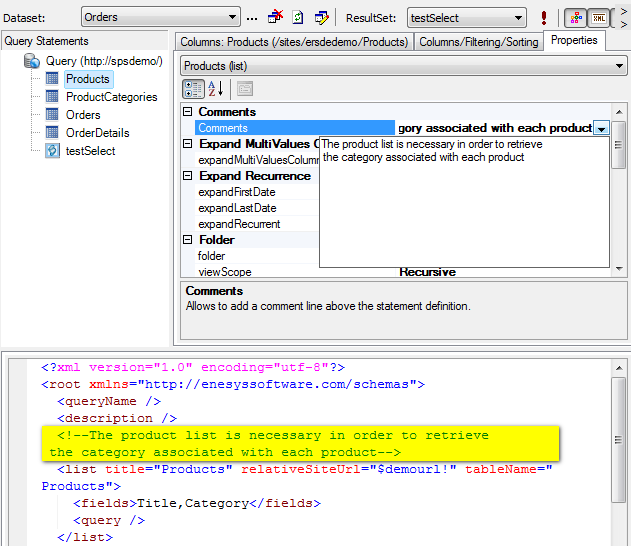Toggle the XML view mode button
This screenshot has height=546, width=631.
coord(598,18)
